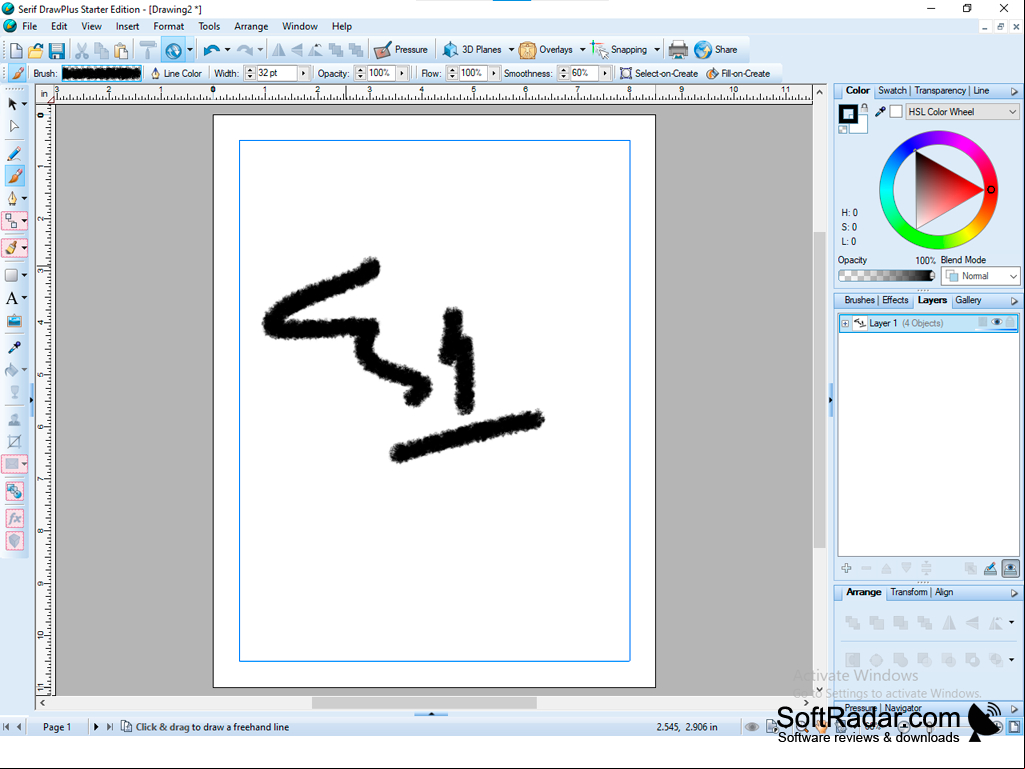Click the Open folder icon
This screenshot has height=769, width=1025.
36,50
